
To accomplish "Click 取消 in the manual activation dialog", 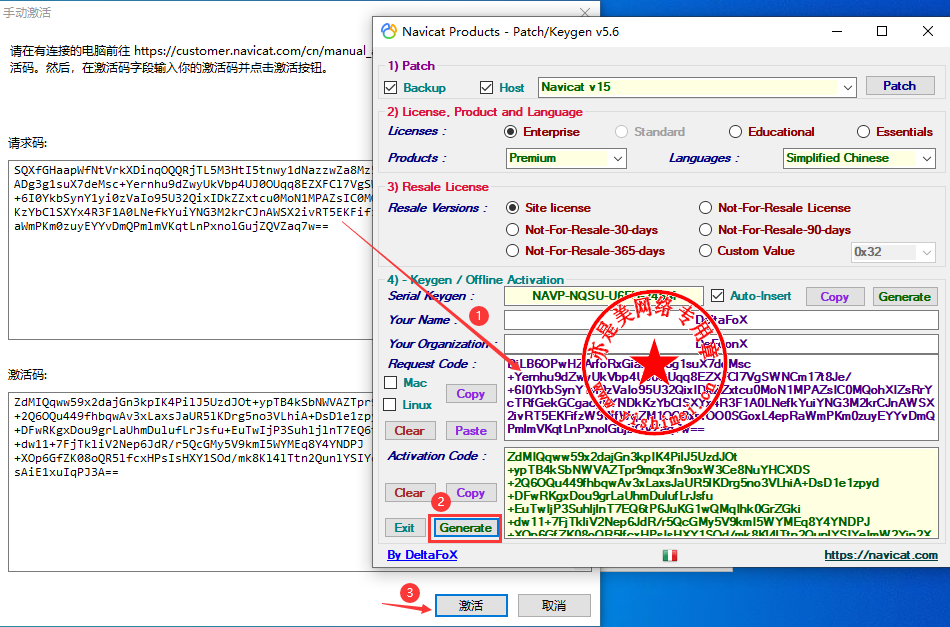I will click(554, 605).
